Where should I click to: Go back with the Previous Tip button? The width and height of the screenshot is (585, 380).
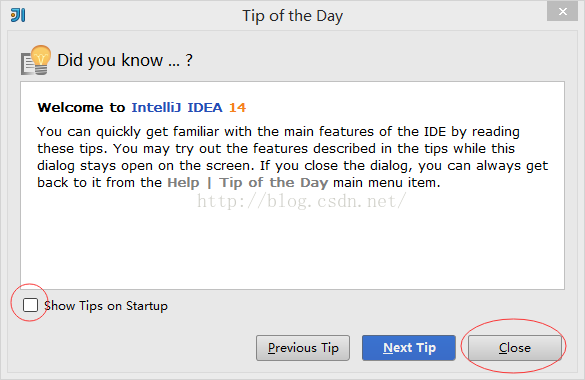[x=303, y=348]
